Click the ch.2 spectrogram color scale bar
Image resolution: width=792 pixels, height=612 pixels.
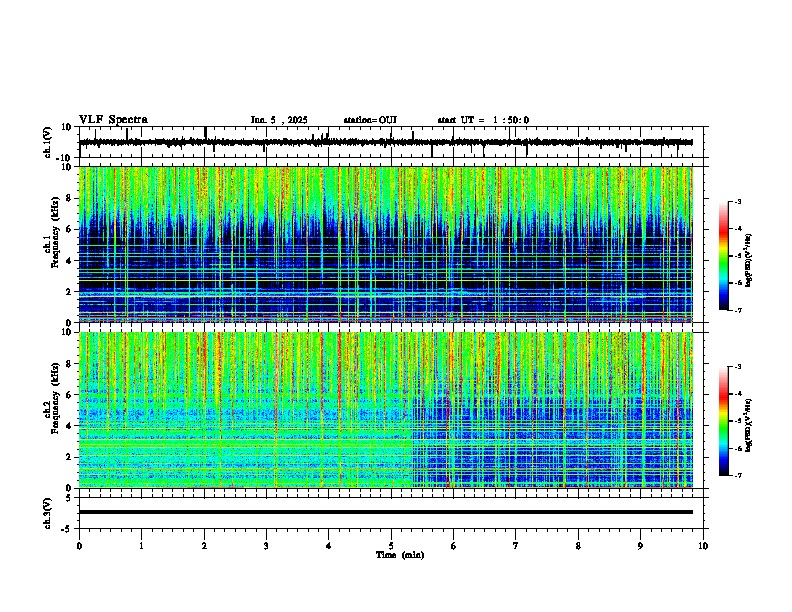point(723,421)
